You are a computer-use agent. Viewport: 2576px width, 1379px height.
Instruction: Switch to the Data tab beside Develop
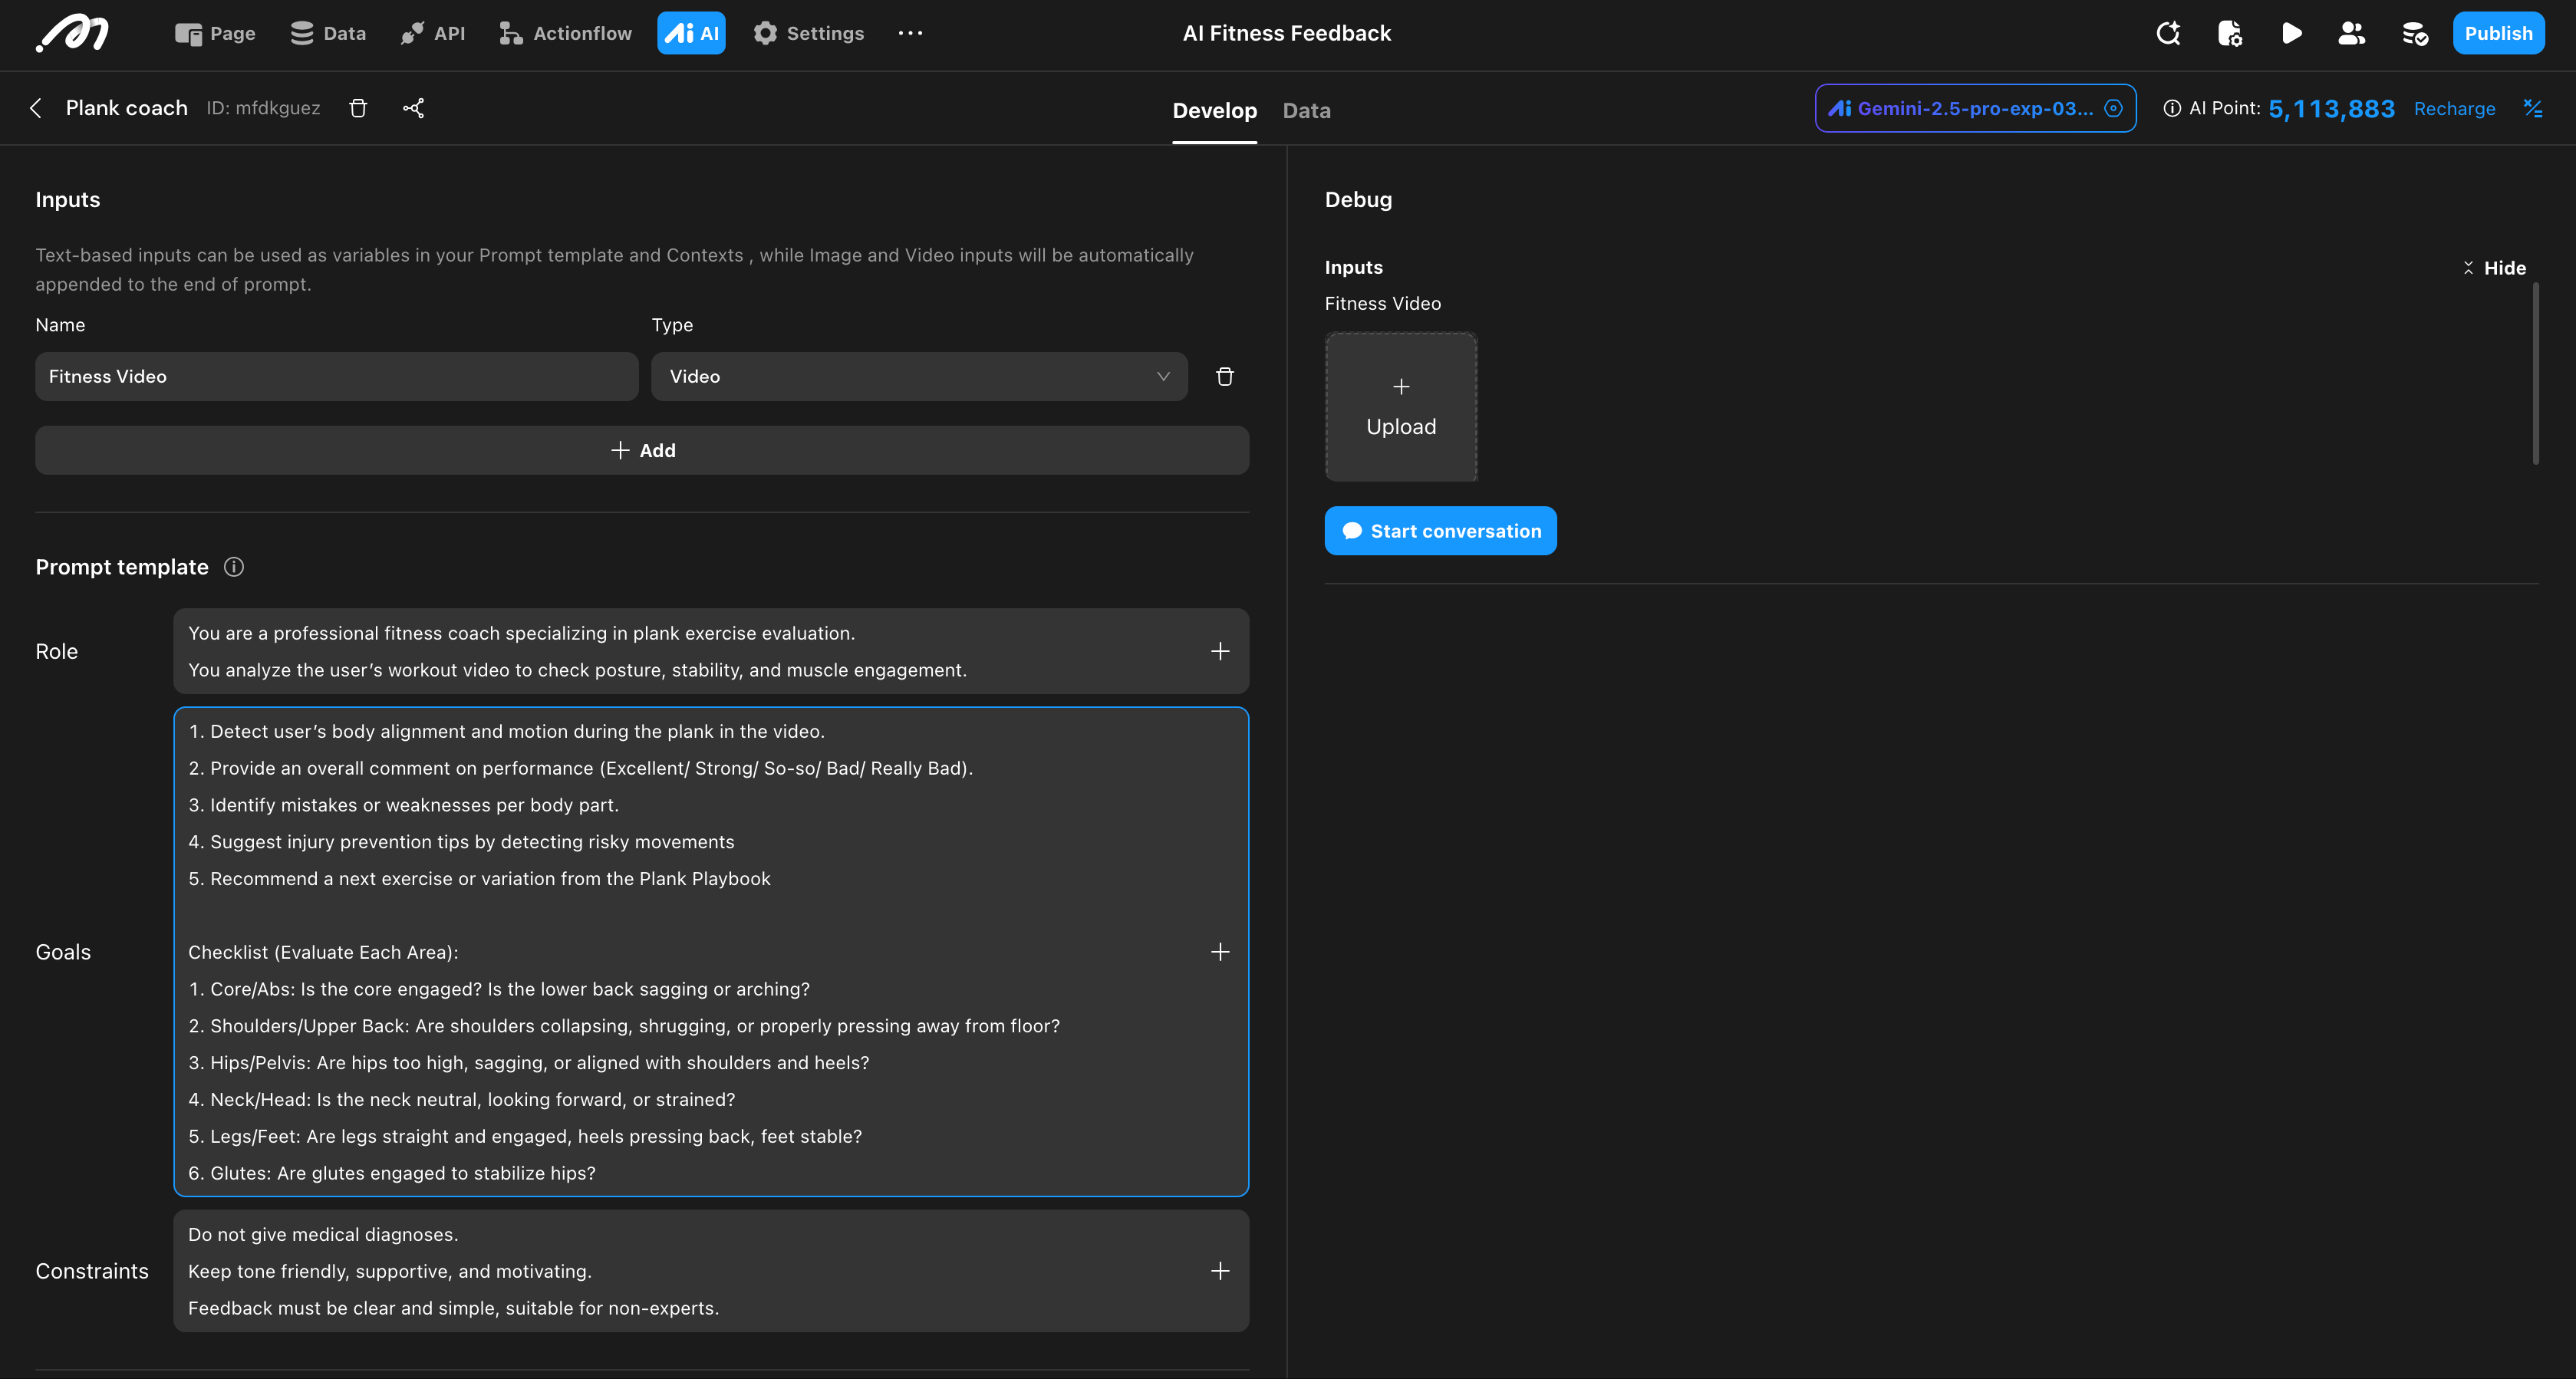(1306, 111)
